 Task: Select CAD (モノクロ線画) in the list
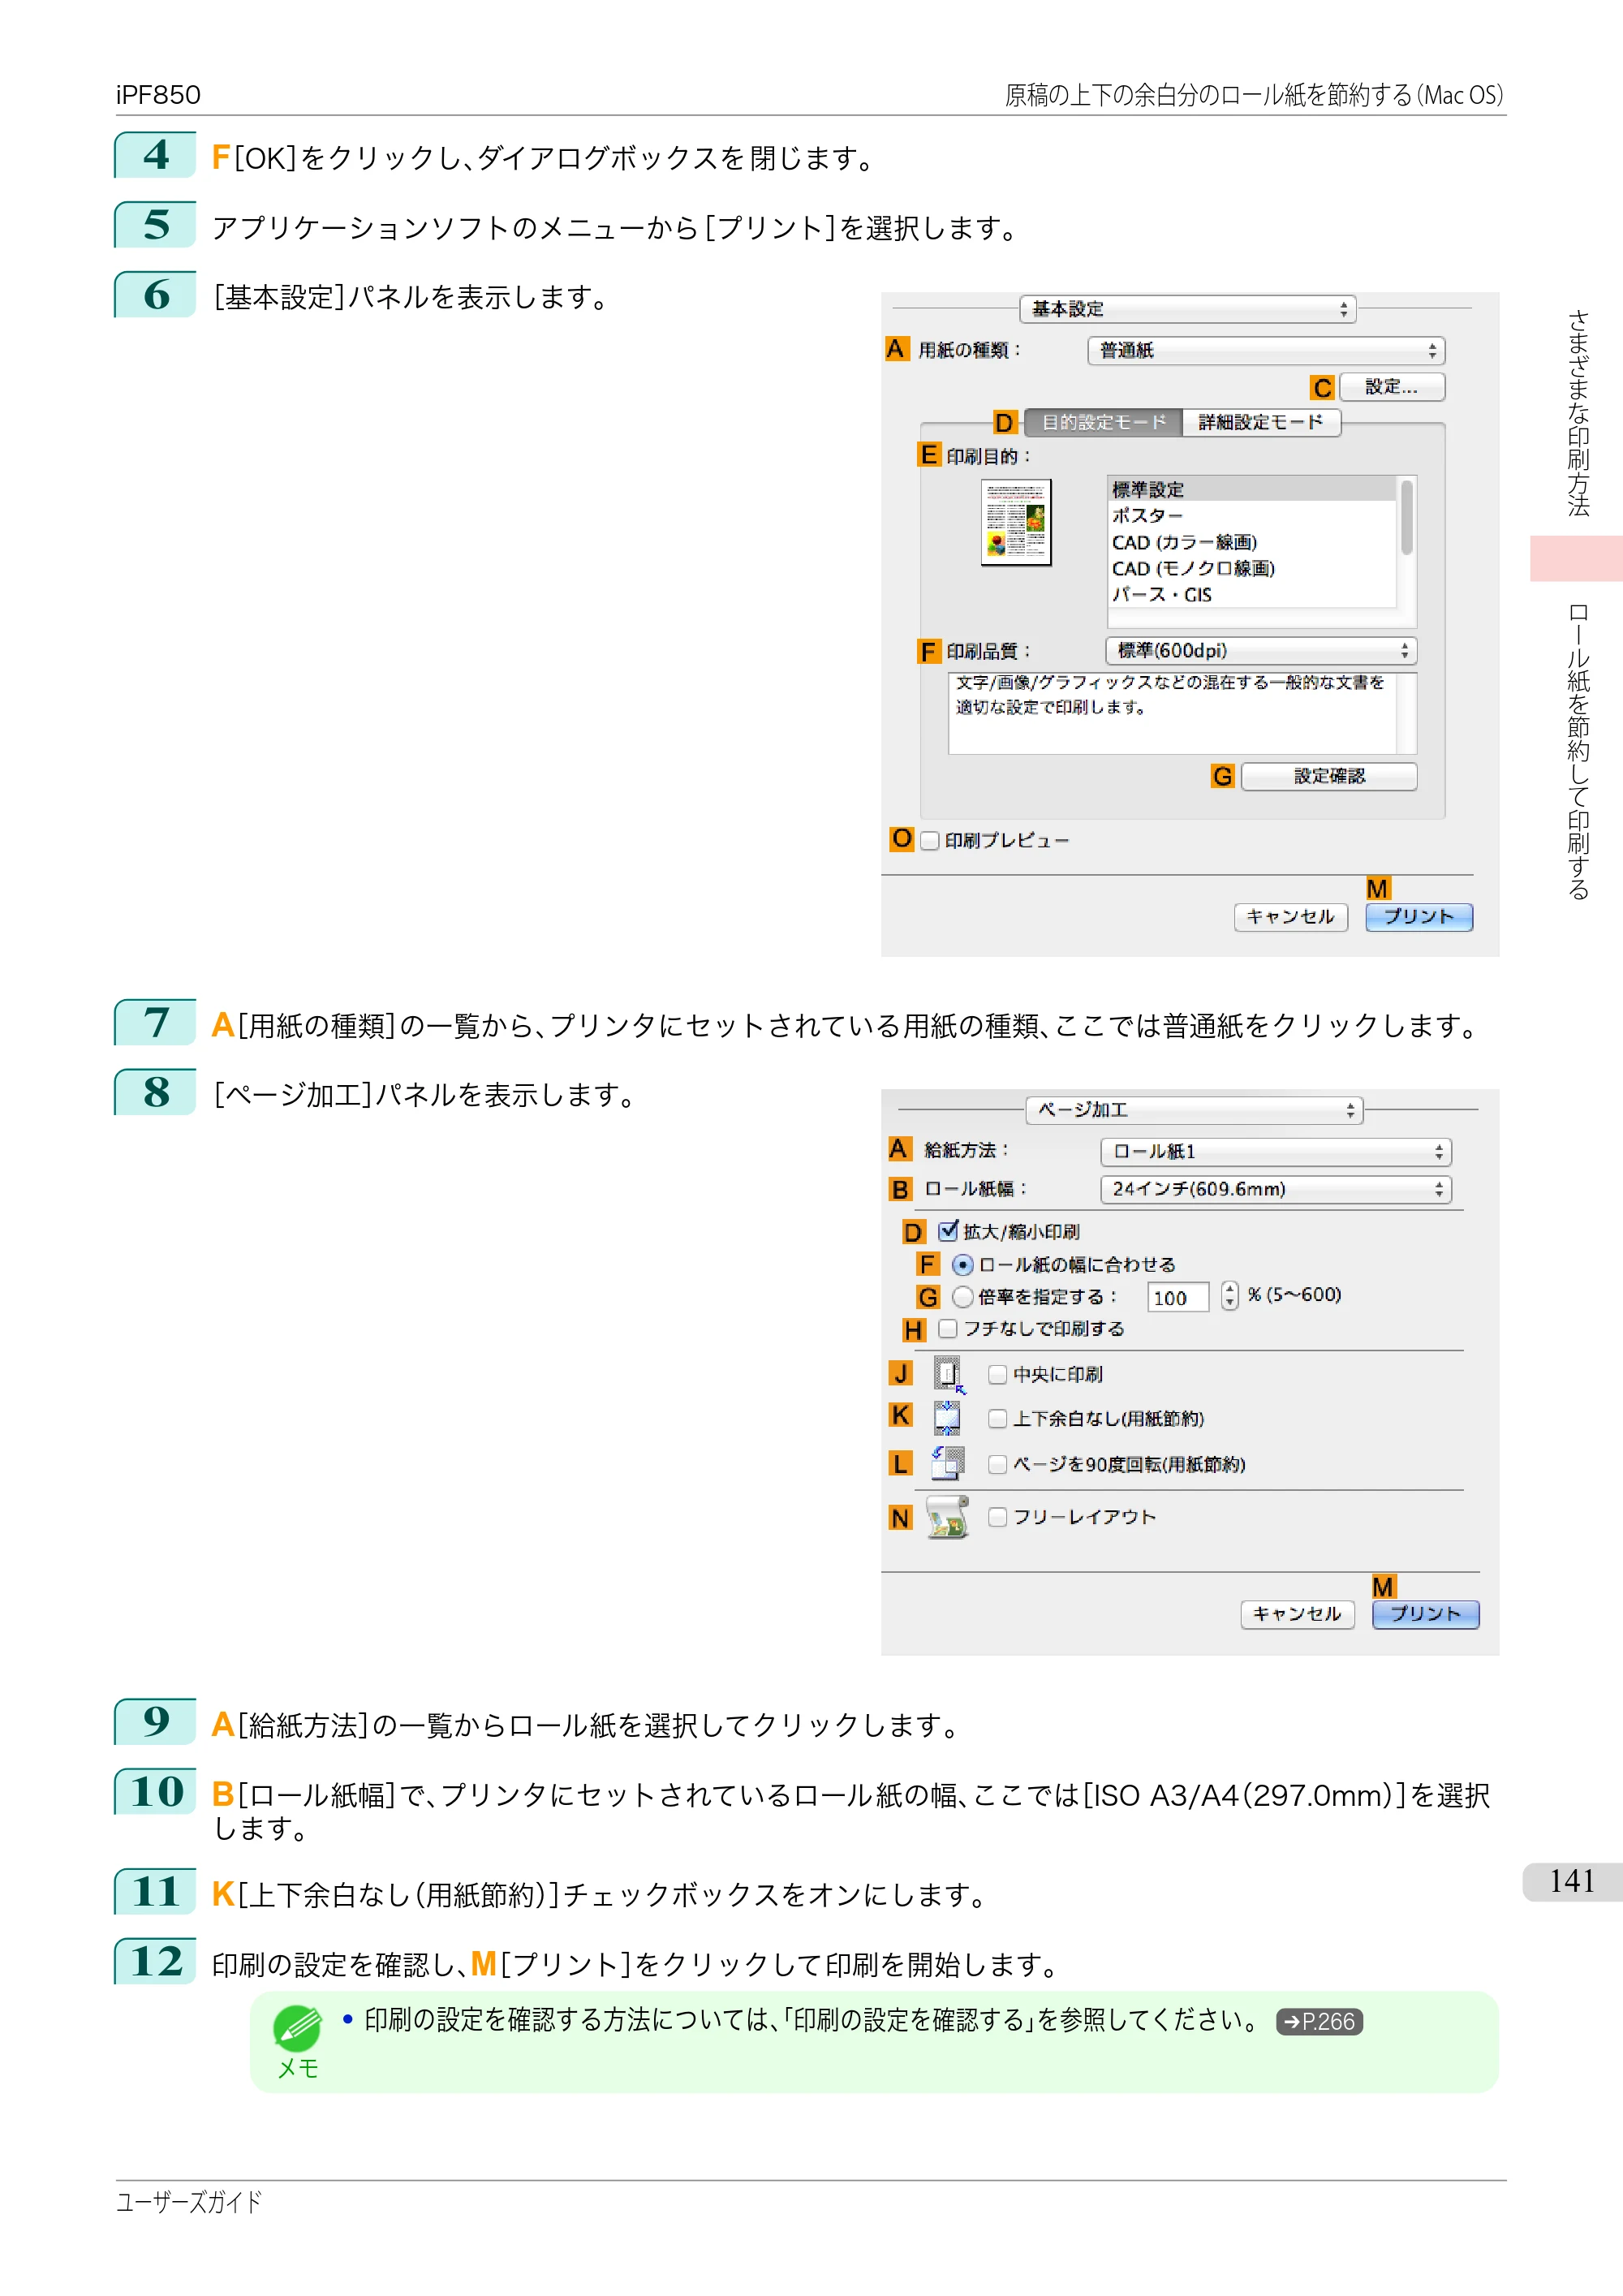click(1252, 568)
